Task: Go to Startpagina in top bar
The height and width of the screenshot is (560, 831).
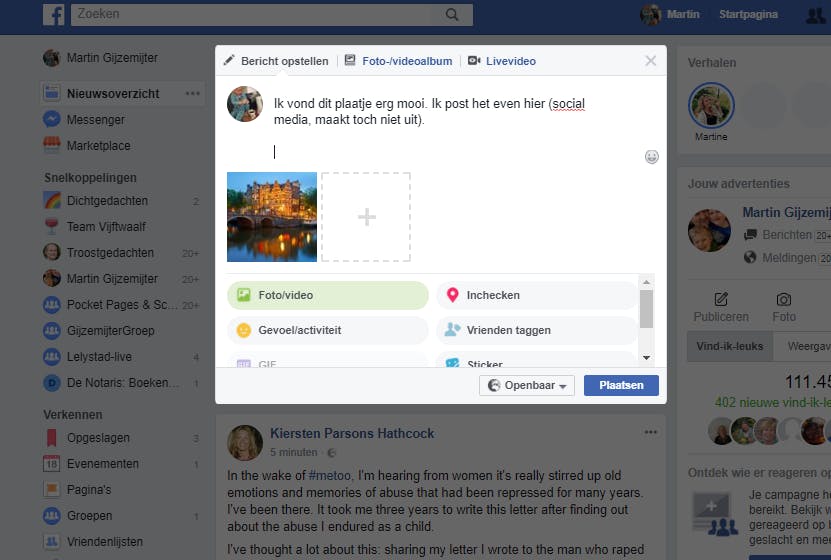Action: pos(748,14)
